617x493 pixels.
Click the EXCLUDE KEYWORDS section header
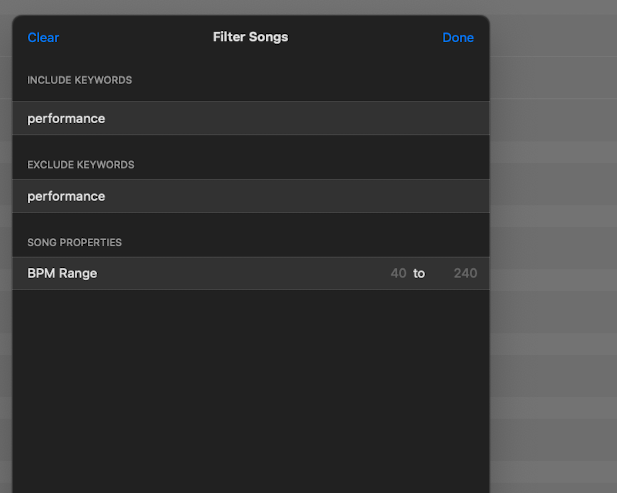pos(81,164)
